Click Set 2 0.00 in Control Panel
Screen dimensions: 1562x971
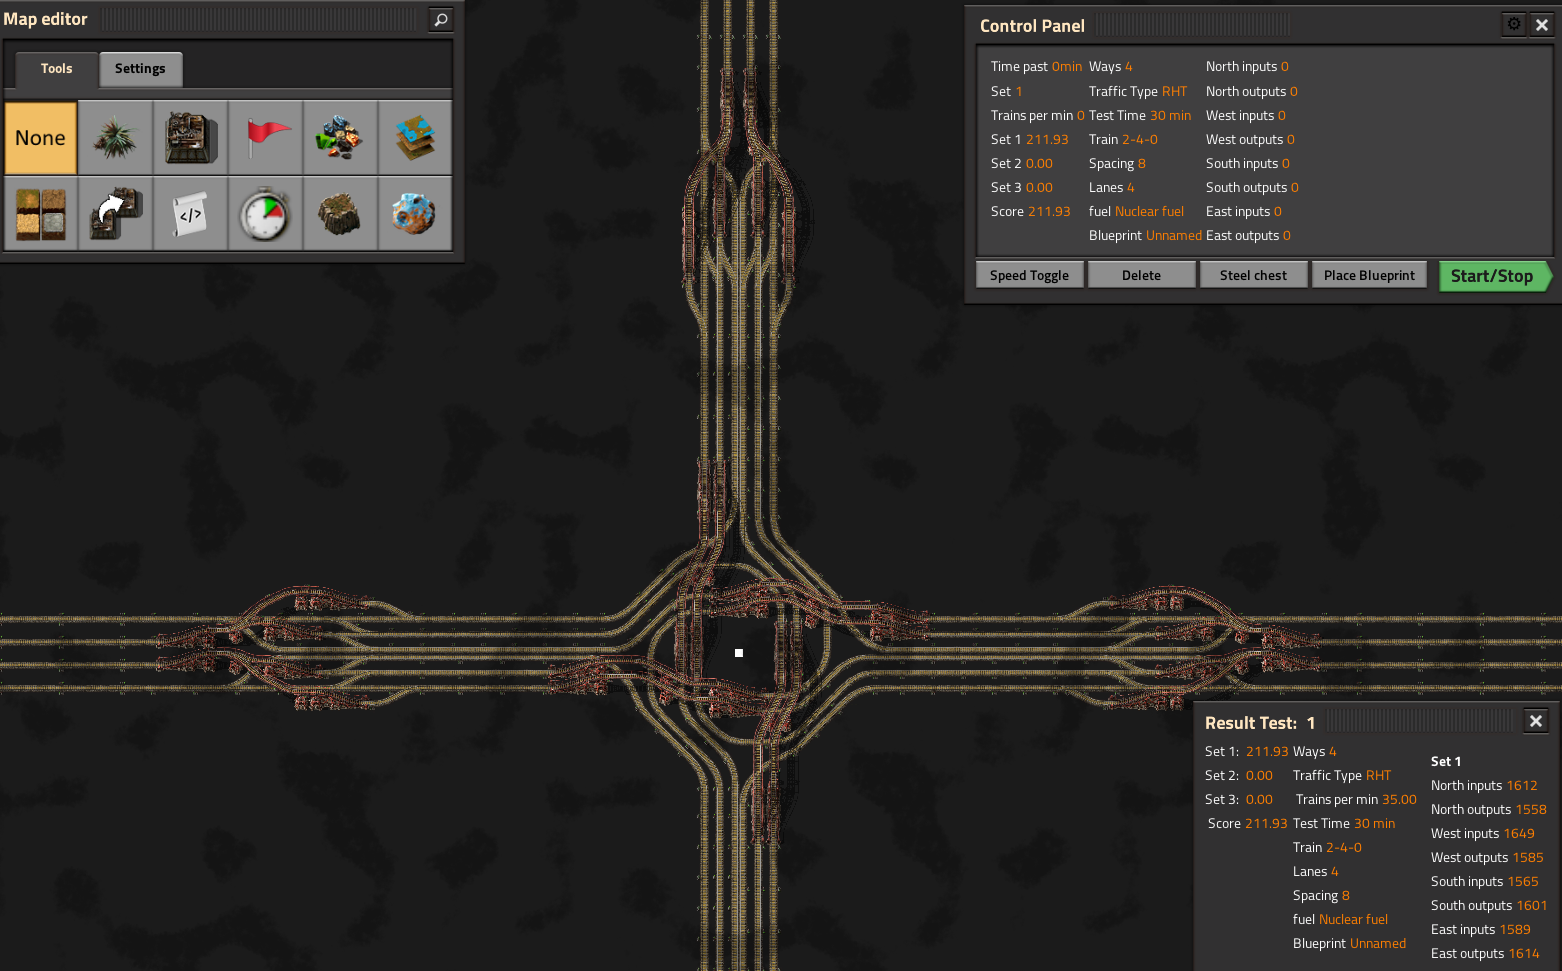pyautogui.click(x=1021, y=164)
